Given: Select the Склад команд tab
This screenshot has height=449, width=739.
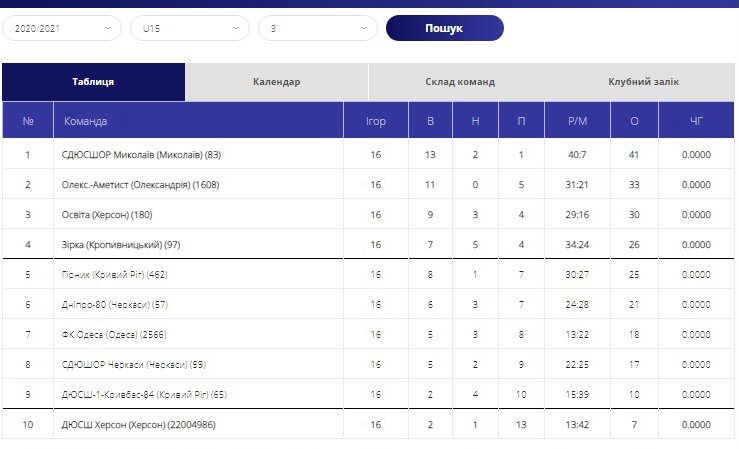Looking at the screenshot, I should click(460, 82).
